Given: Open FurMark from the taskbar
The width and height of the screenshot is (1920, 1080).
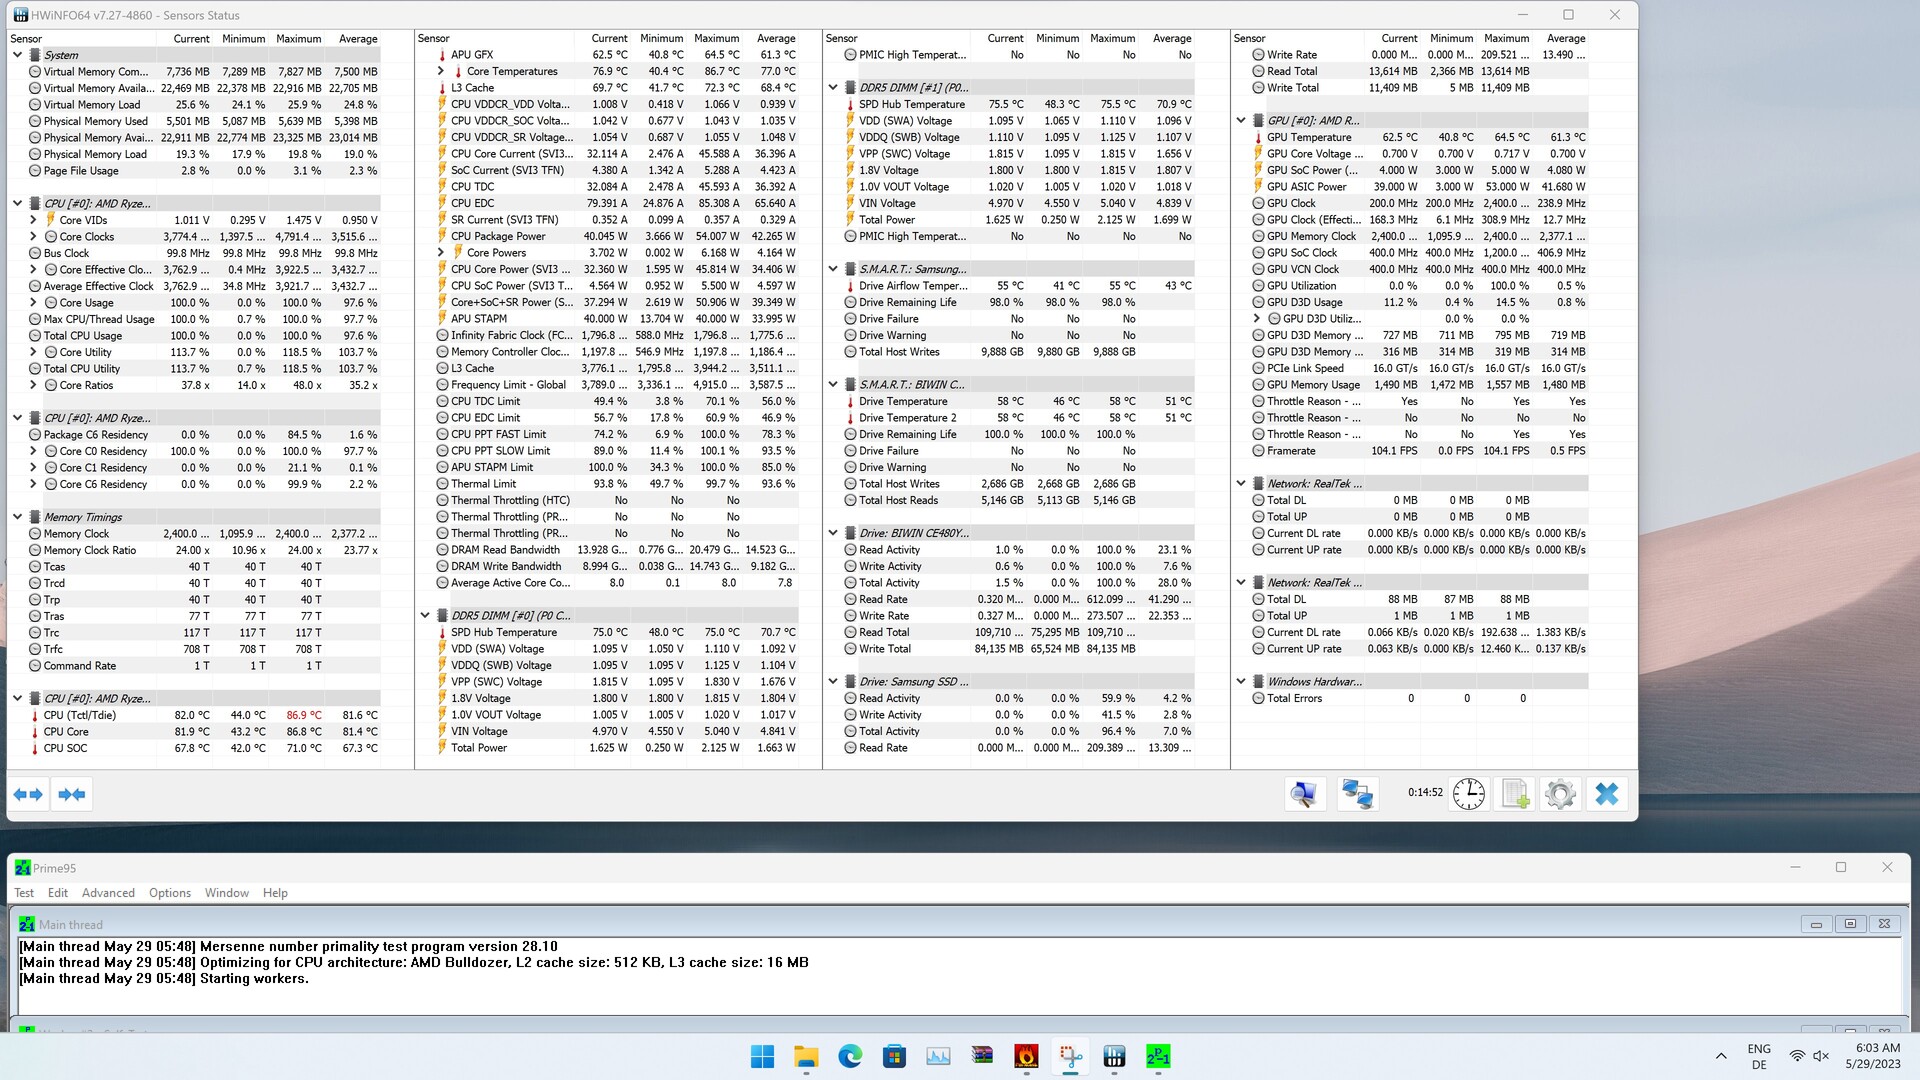Looking at the screenshot, I should click(x=1026, y=1056).
